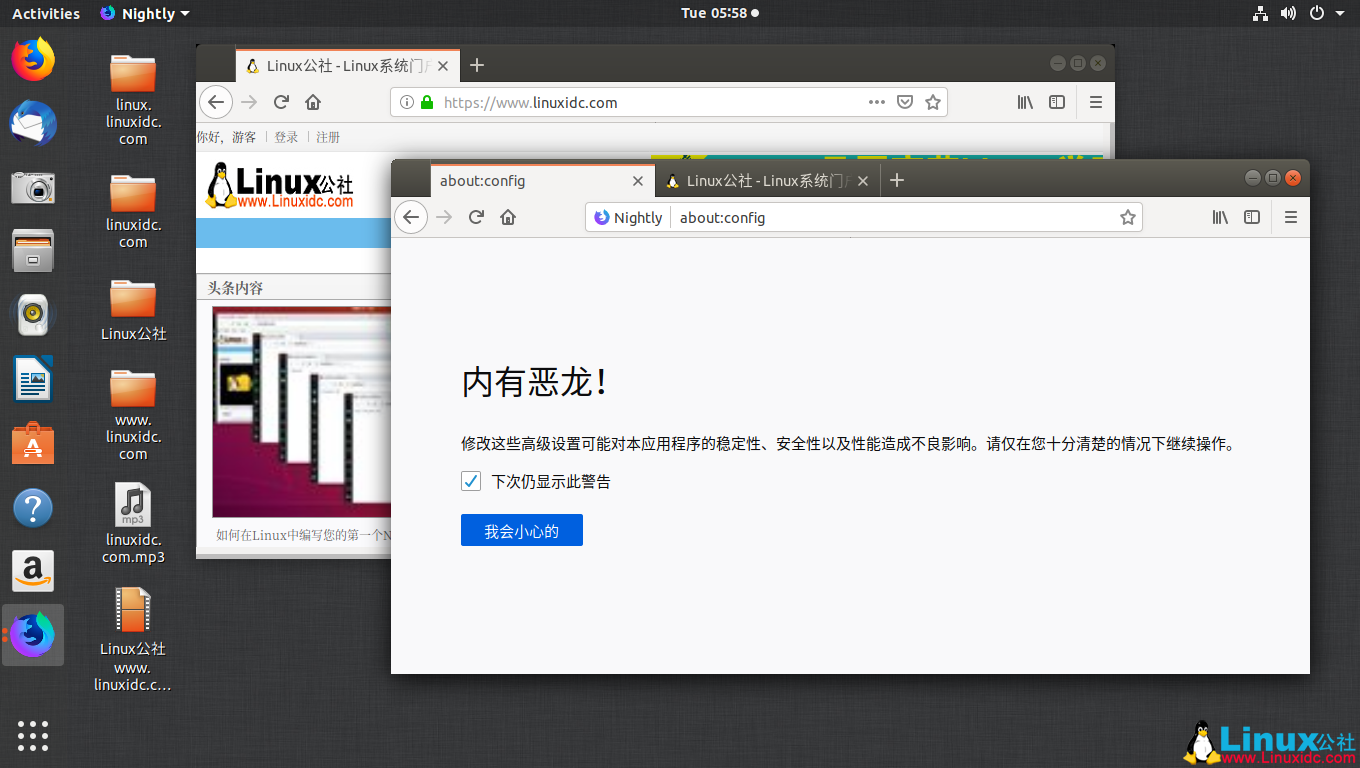Viewport: 1360px width, 768px height.
Task: Open Help from the dock
Action: [x=33, y=508]
